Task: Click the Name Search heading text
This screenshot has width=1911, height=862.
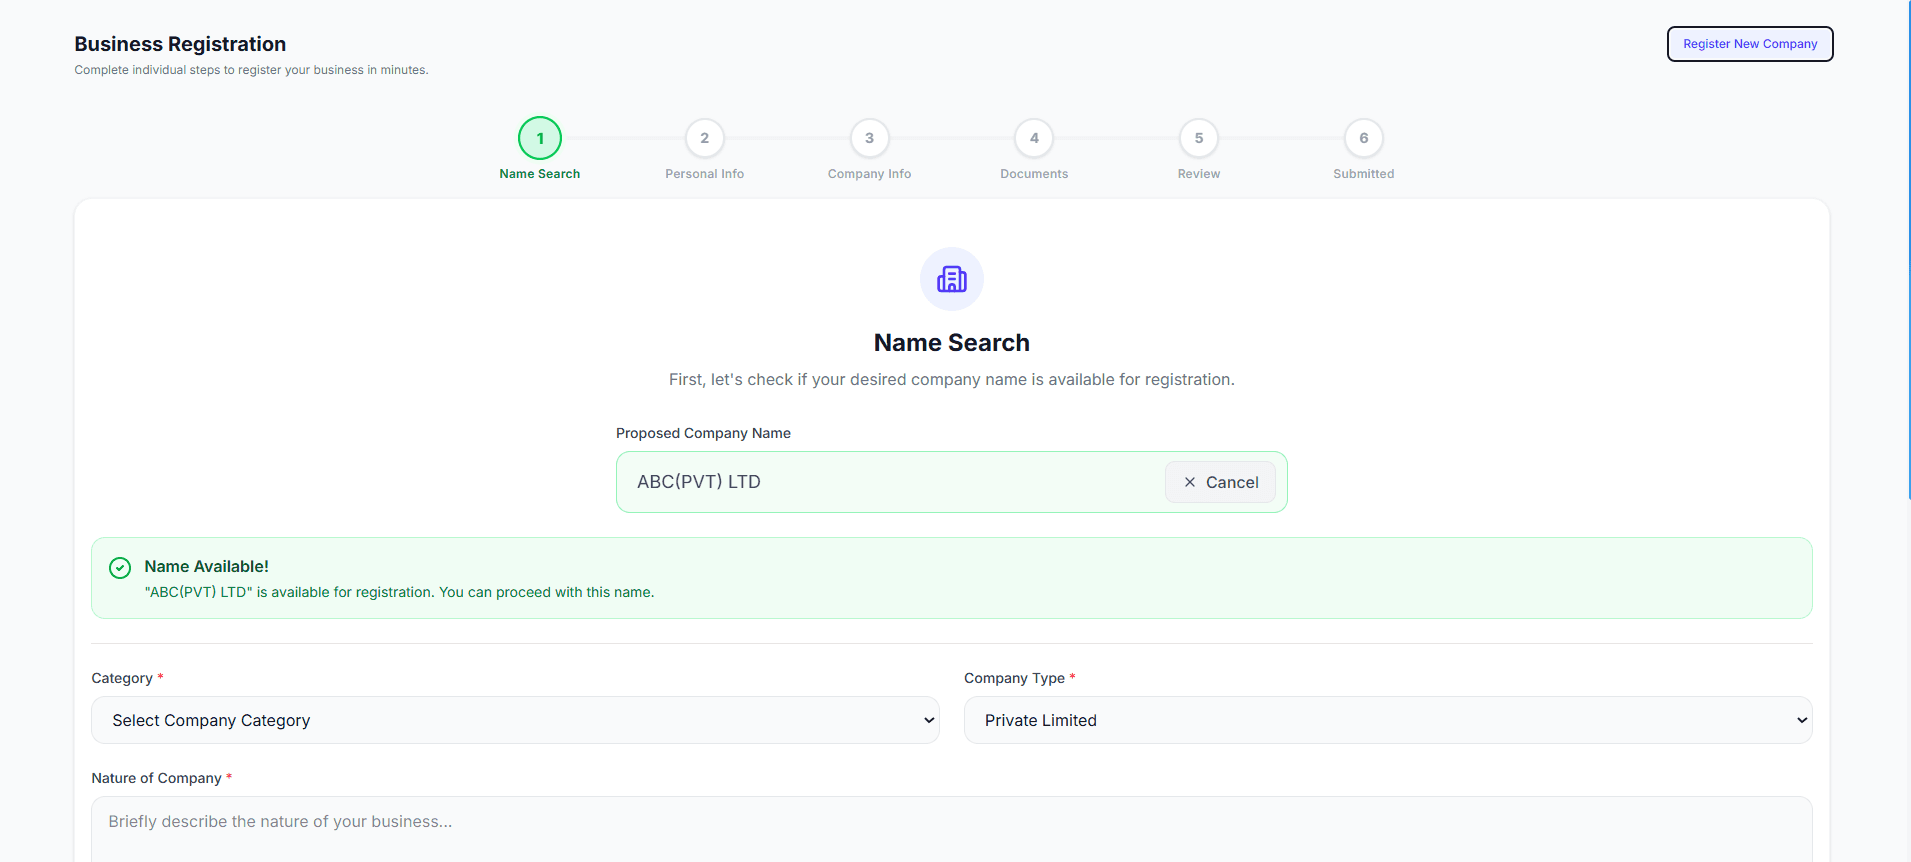Action: (952, 343)
